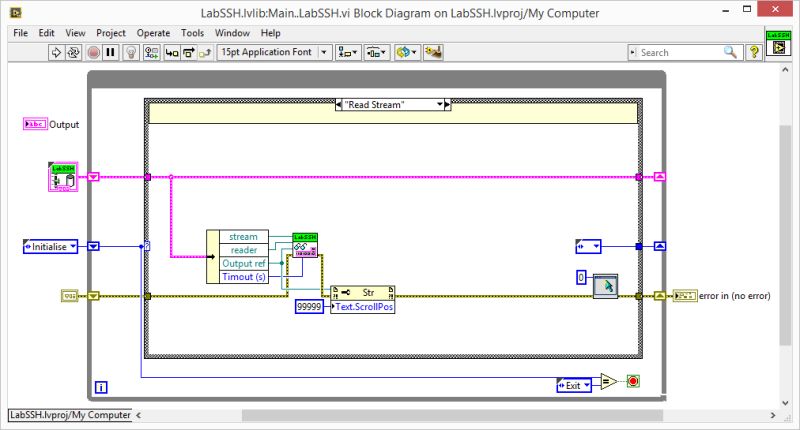Open the View menu
The image size is (800, 430).
point(75,33)
